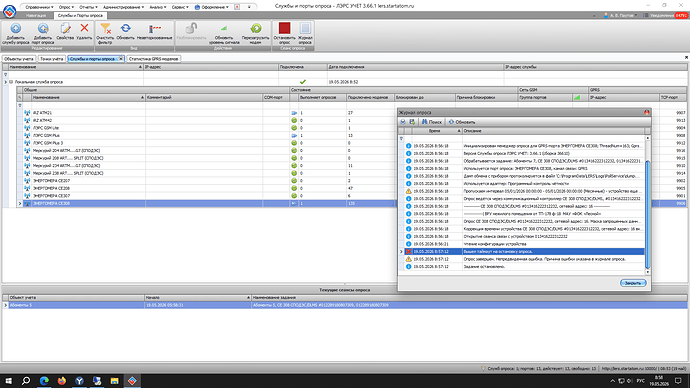This screenshot has height=388, width=690.
Task: Open the Отчеты menu
Action: click(x=88, y=7)
